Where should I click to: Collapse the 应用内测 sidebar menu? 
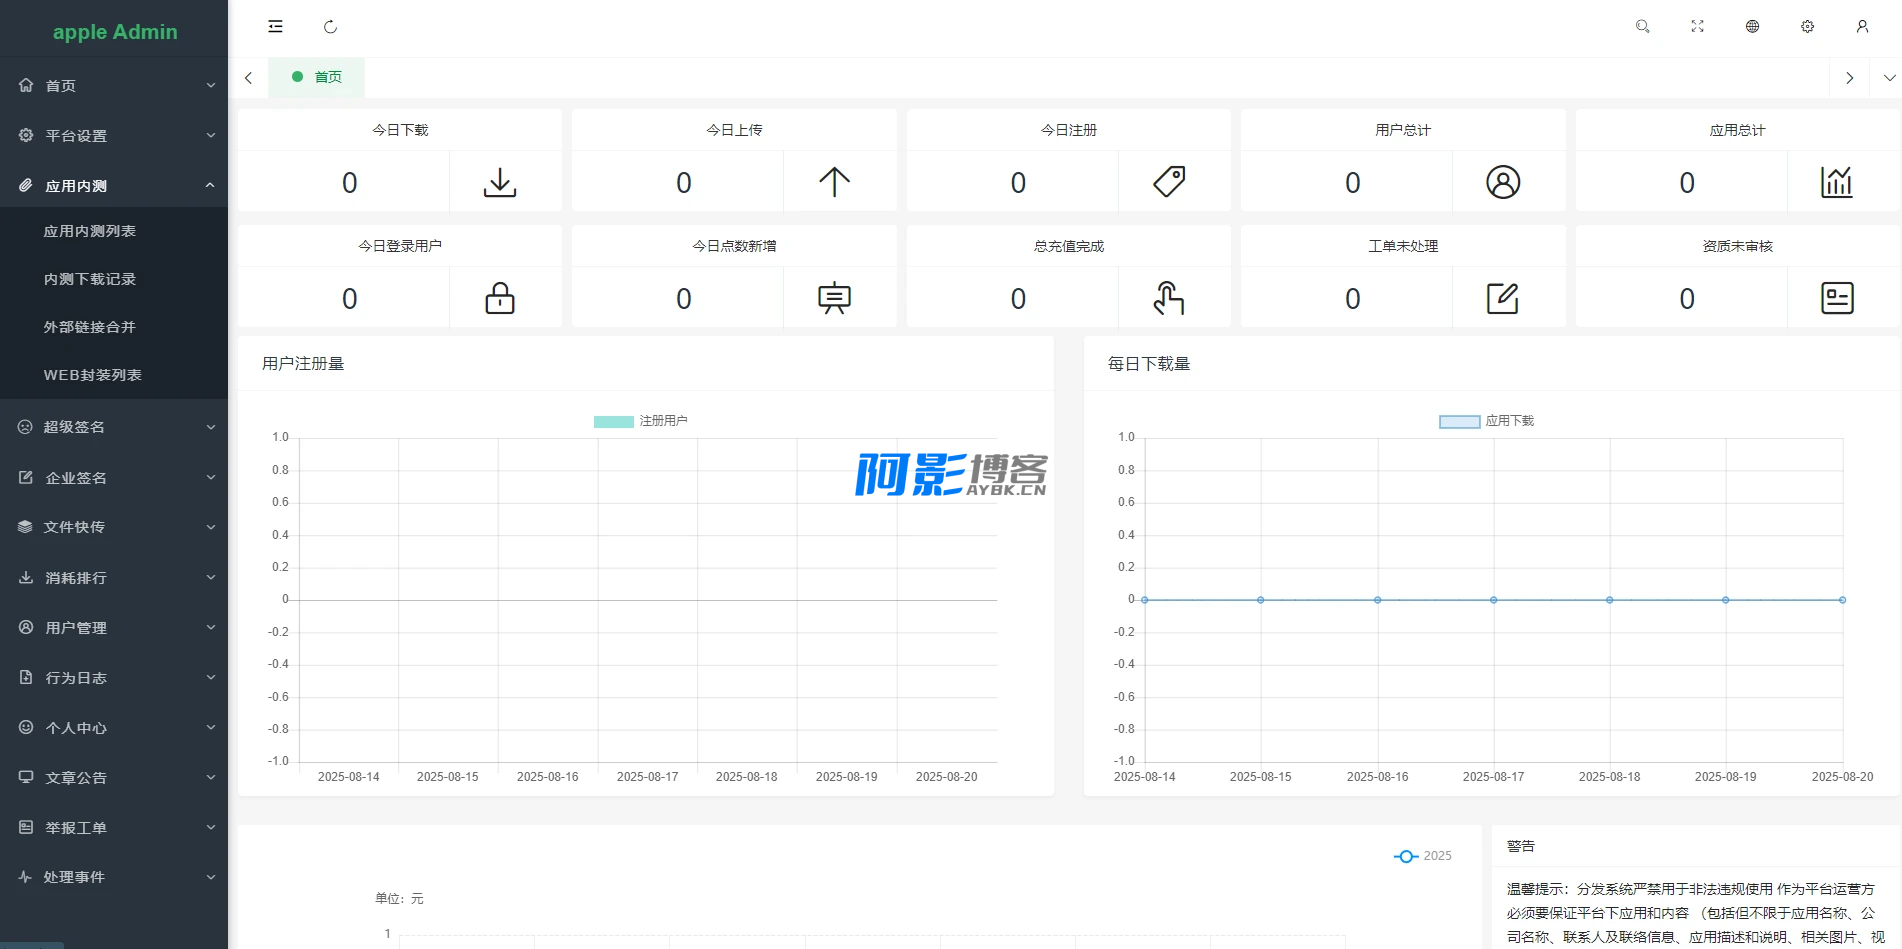click(114, 186)
